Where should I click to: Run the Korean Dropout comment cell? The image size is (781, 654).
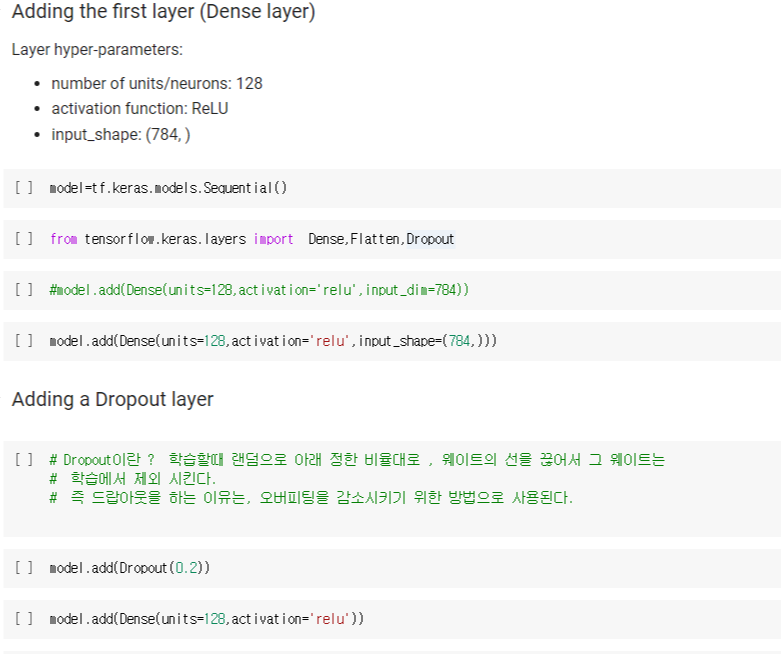tap(23, 459)
